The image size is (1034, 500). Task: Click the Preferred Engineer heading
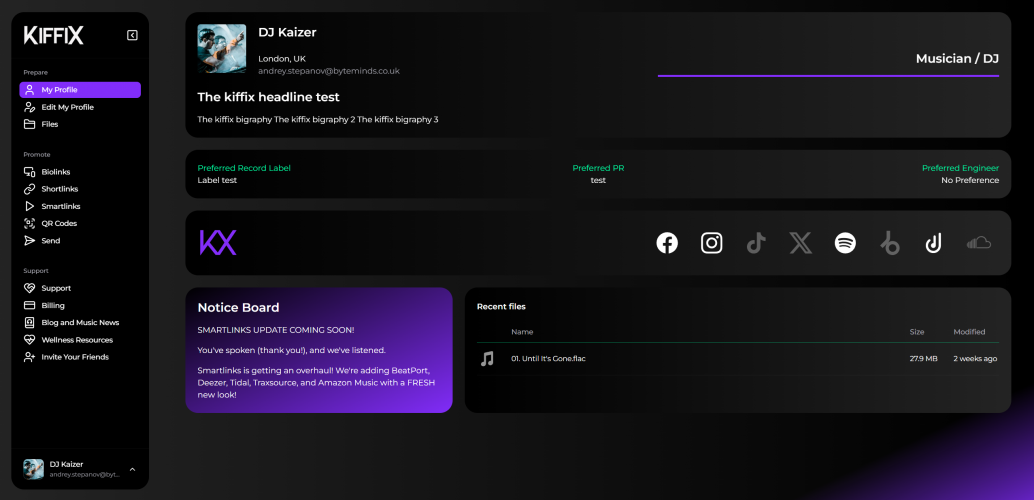tap(960, 168)
